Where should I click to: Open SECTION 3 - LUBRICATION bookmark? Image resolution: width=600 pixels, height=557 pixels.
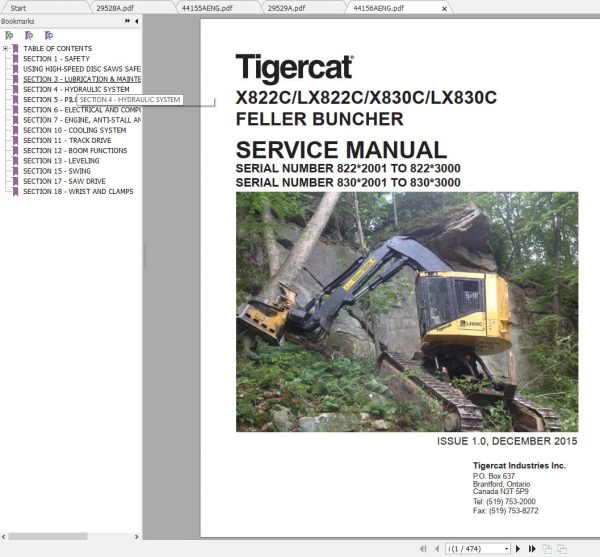coord(82,79)
